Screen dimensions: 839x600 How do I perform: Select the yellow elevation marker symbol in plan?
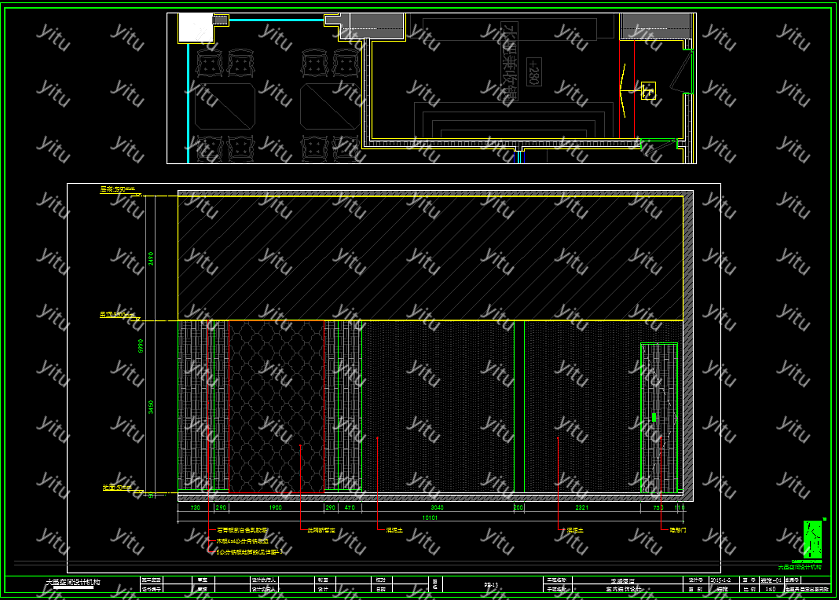(x=647, y=92)
